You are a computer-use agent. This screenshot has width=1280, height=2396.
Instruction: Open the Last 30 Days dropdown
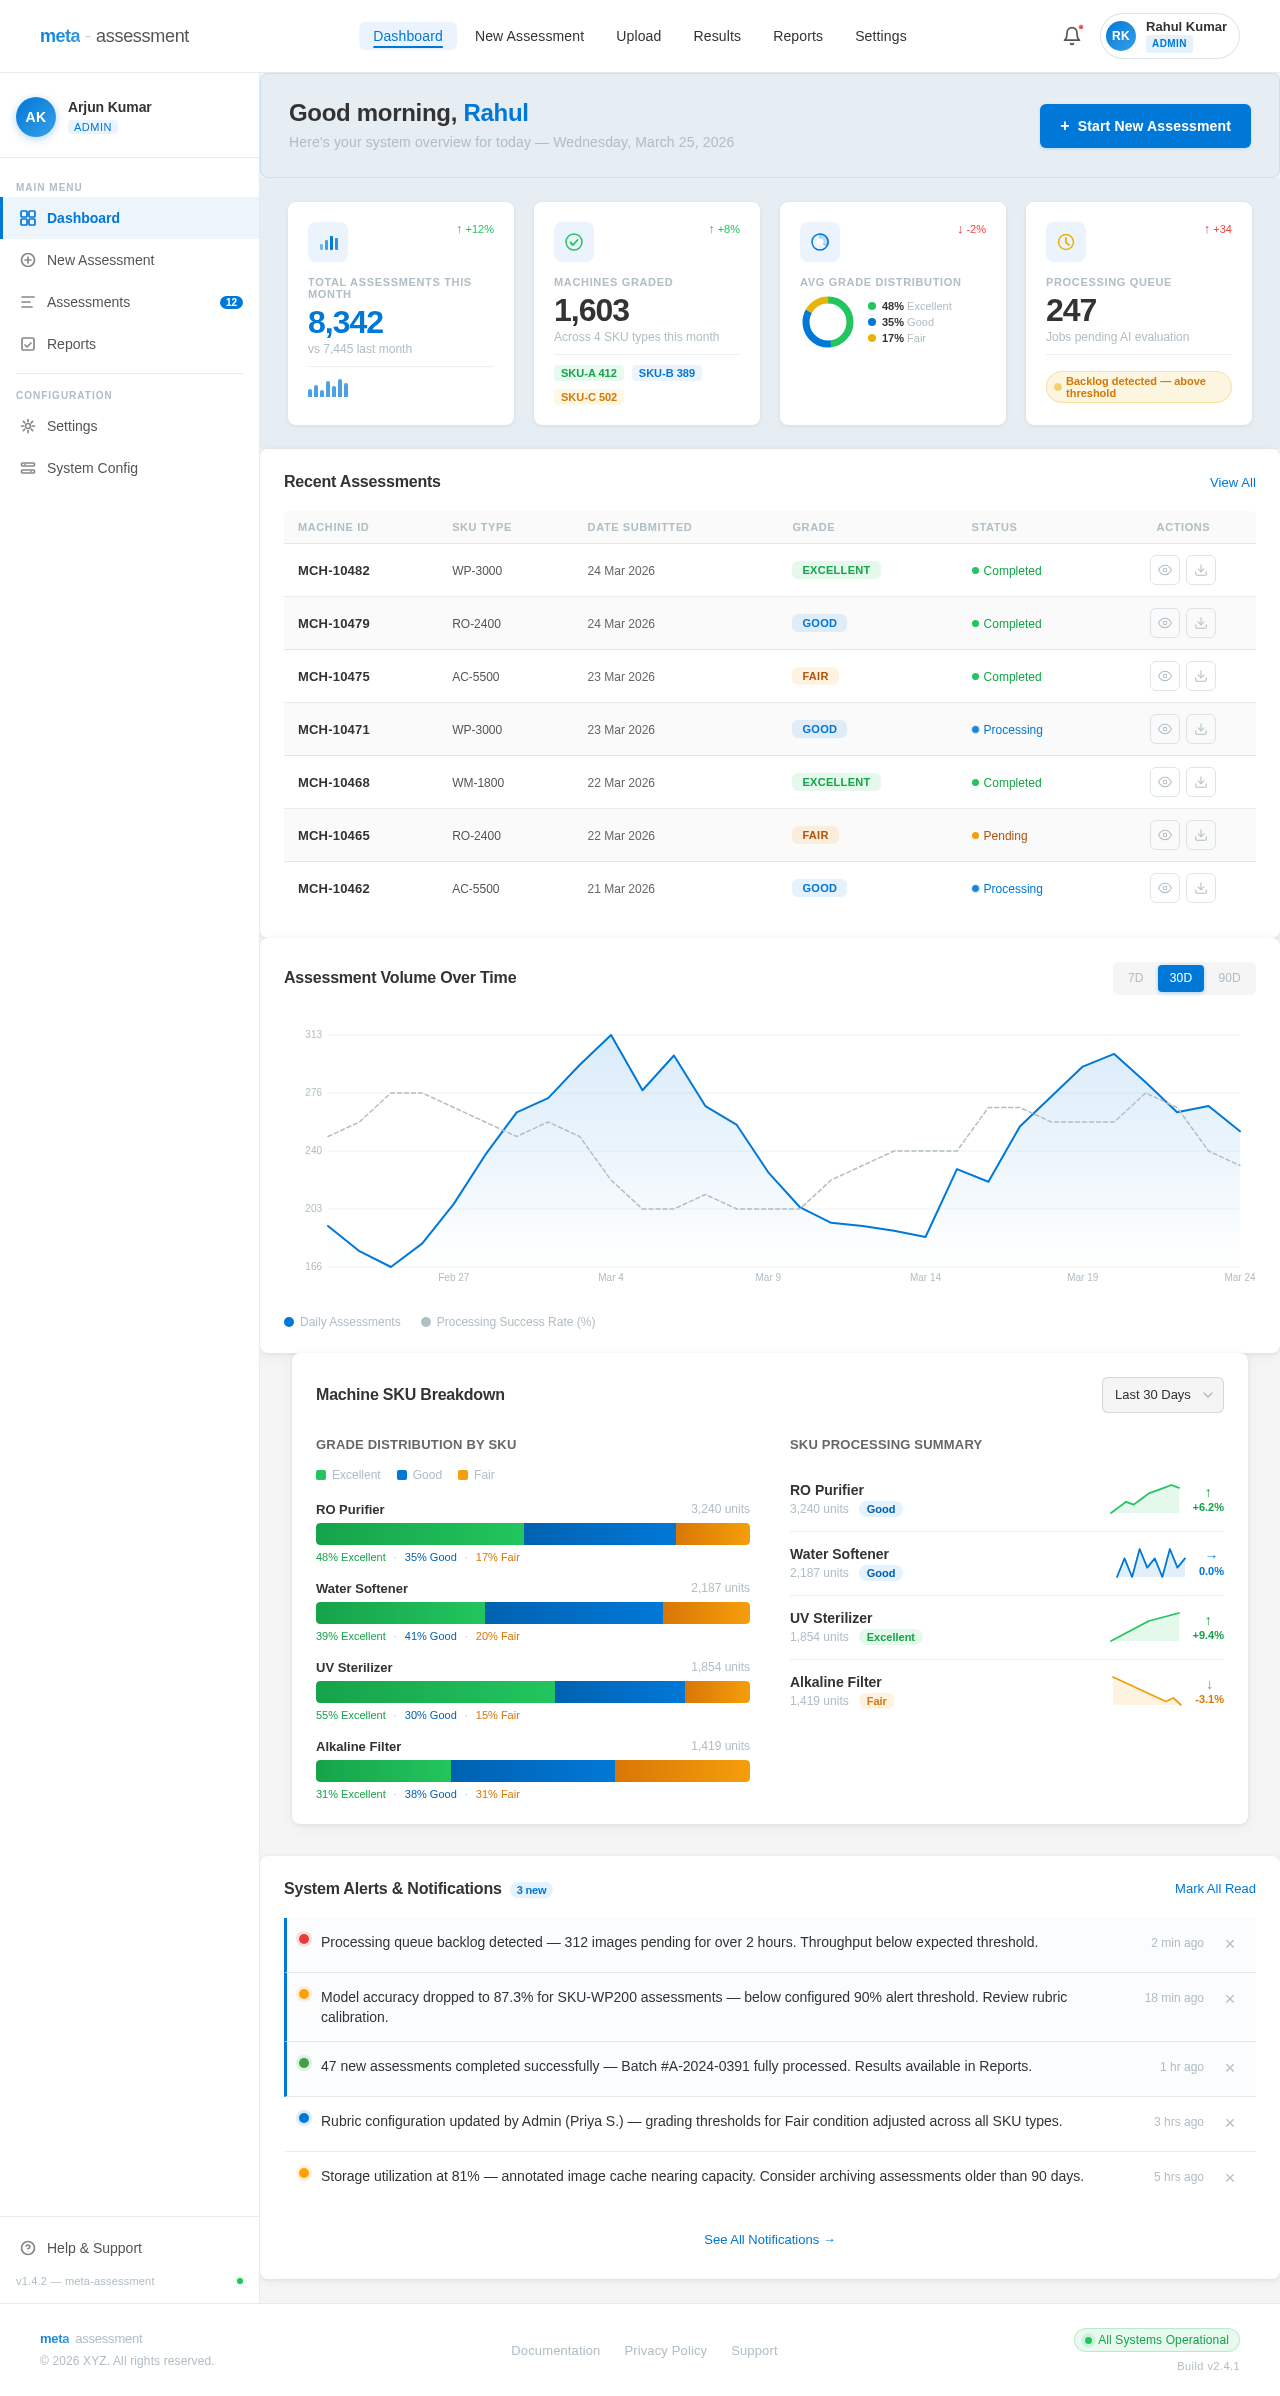coord(1163,1395)
